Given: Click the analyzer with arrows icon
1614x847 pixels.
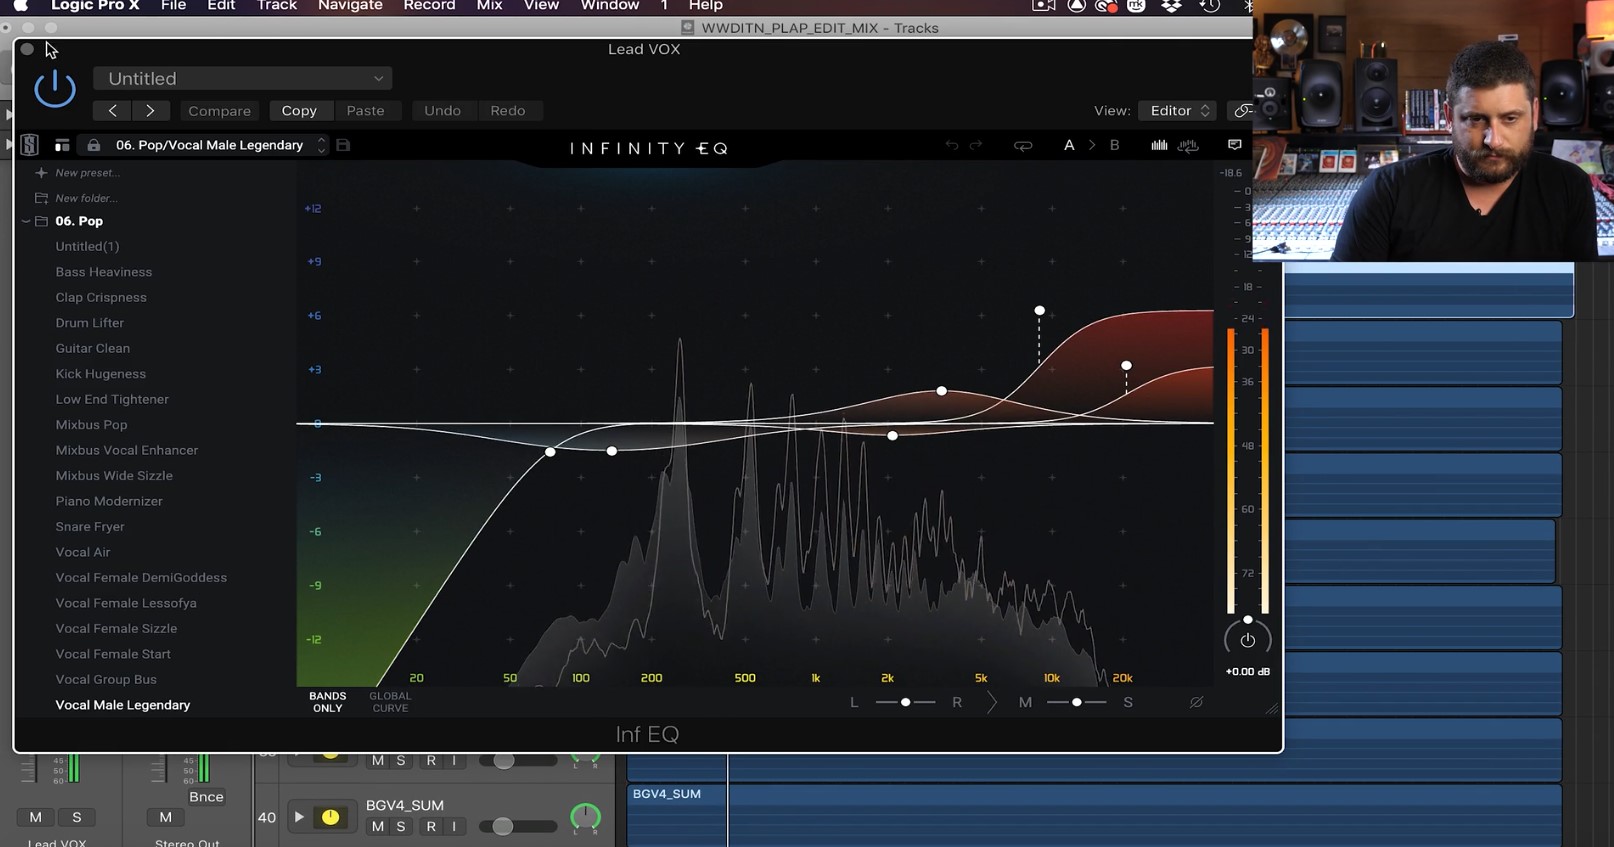Looking at the screenshot, I should pyautogui.click(x=1188, y=145).
